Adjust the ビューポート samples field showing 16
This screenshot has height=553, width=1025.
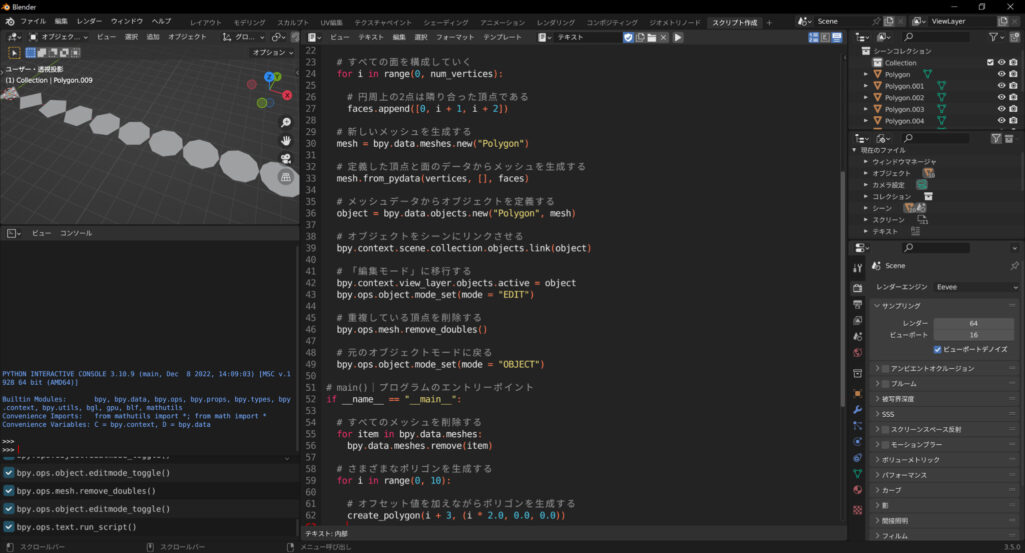pos(973,335)
